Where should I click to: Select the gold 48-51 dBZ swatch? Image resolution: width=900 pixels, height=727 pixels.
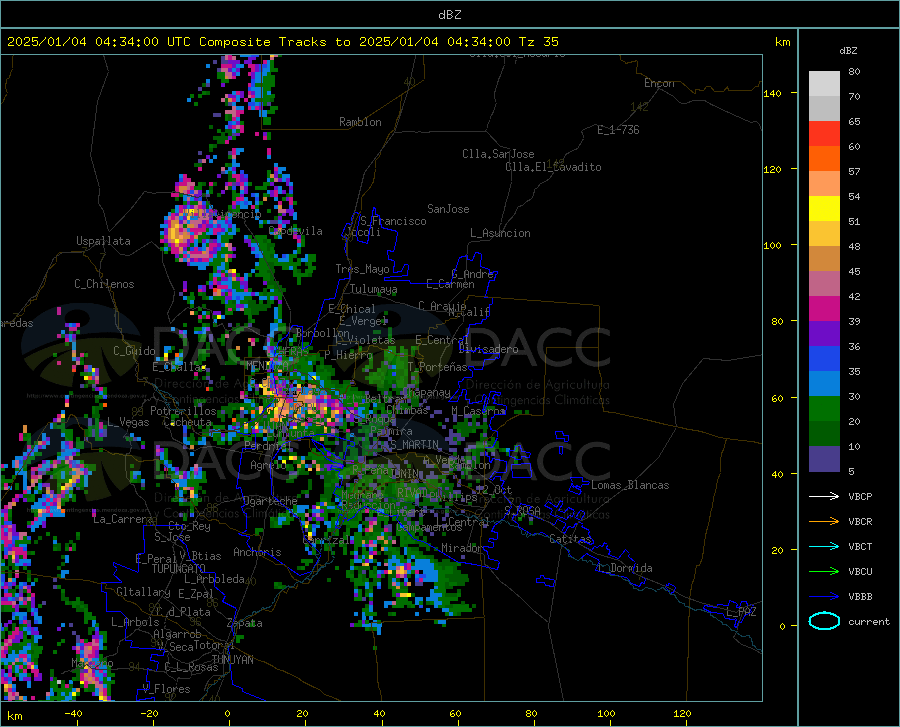(824, 234)
